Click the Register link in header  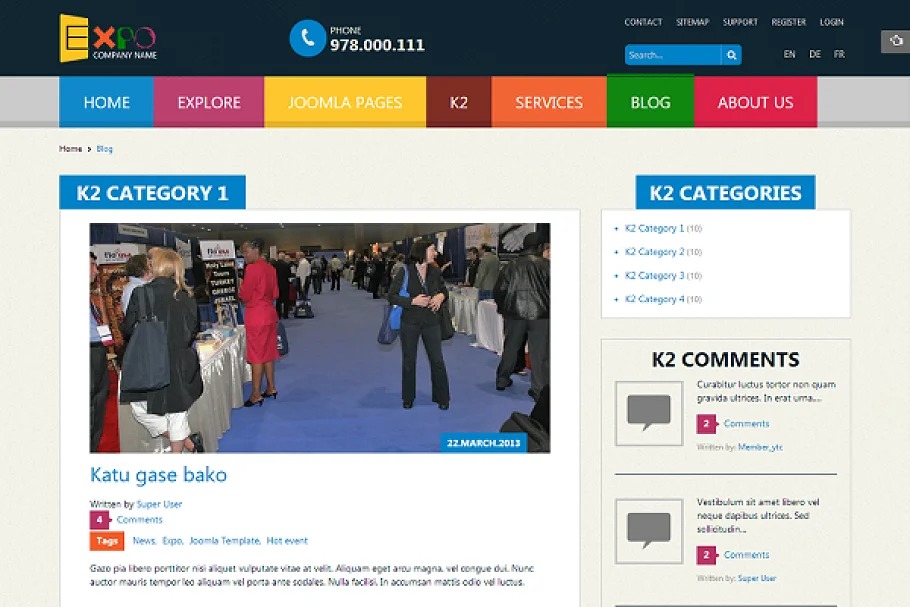(788, 22)
